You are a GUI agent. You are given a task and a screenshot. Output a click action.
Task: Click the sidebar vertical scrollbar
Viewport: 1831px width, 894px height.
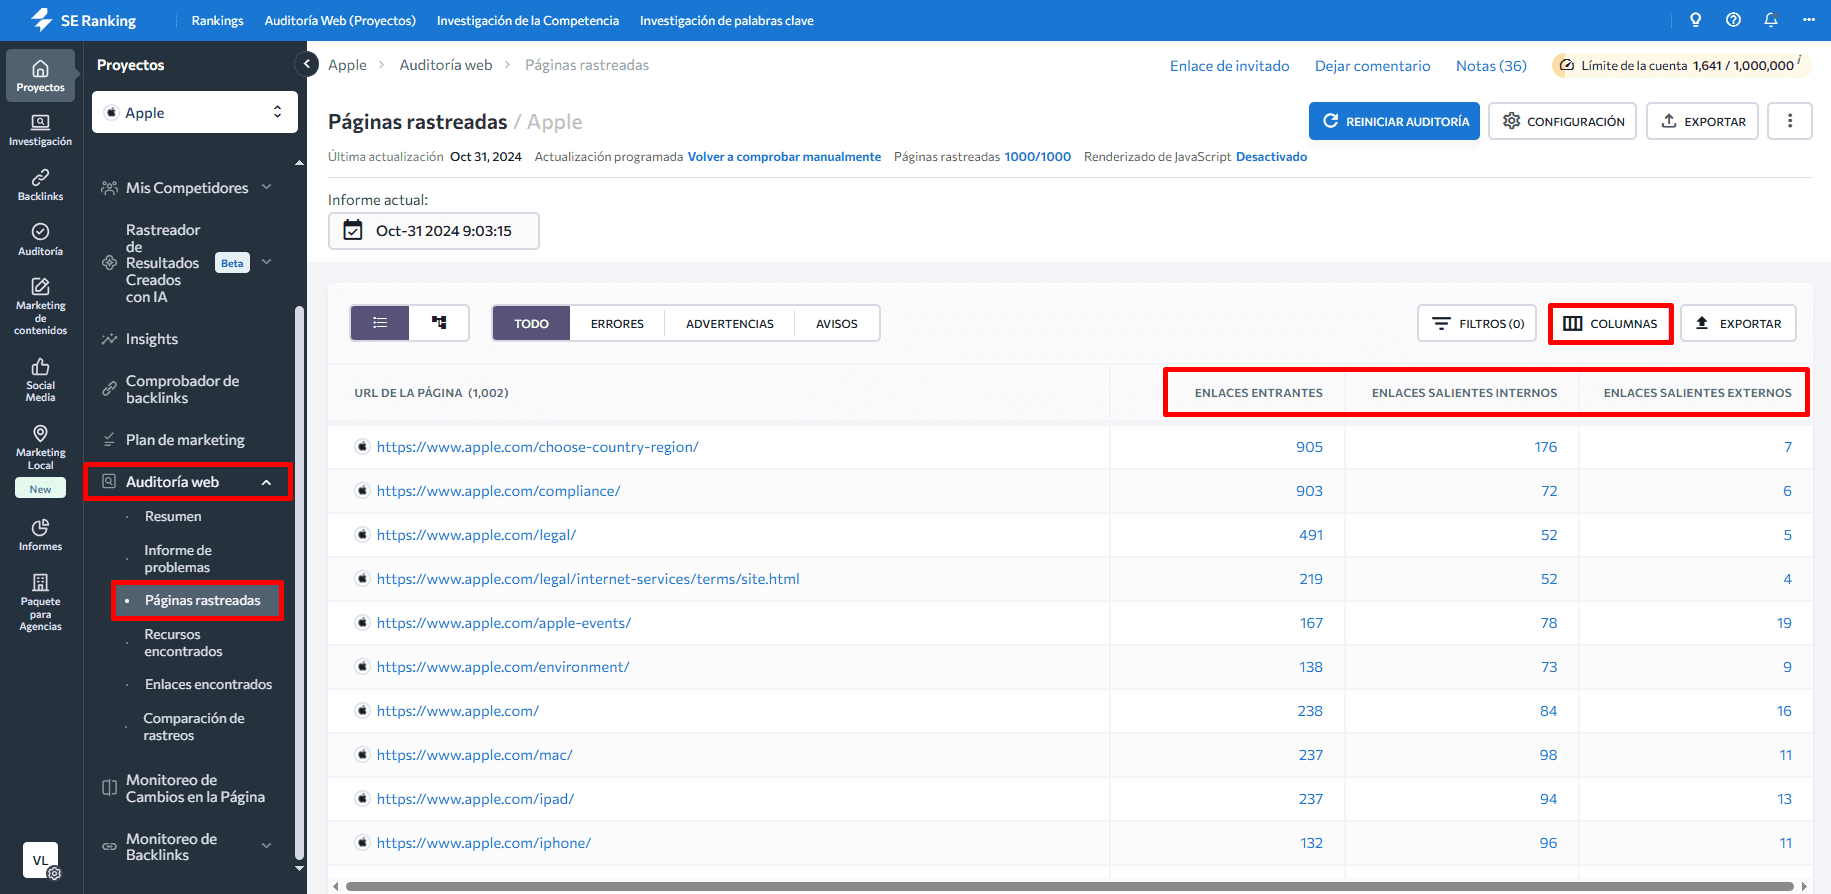pyautogui.click(x=299, y=583)
